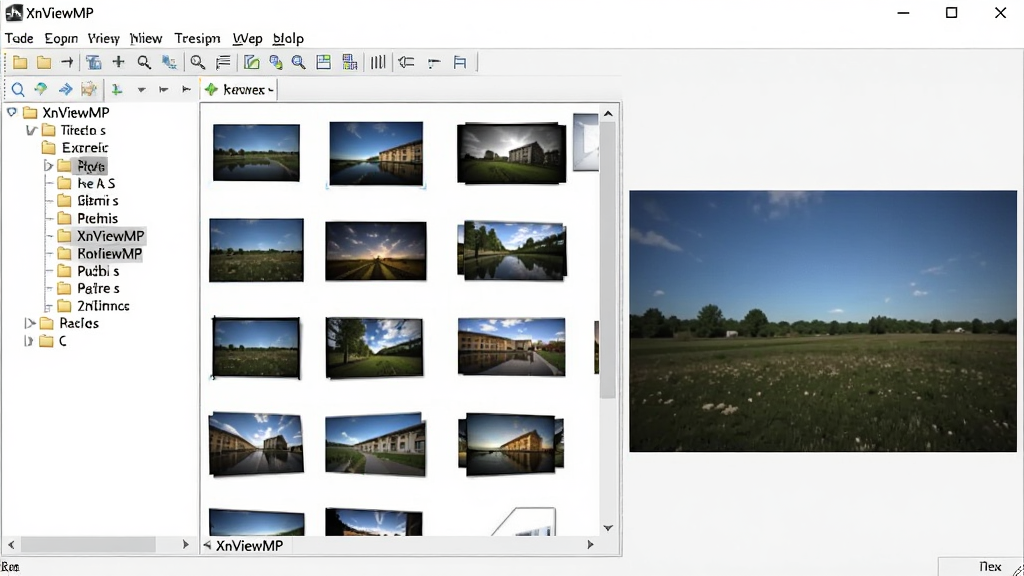The image size is (1024, 576).
Task: Click the picture icon in the lower toolbar
Action: pyautogui.click(x=89, y=89)
